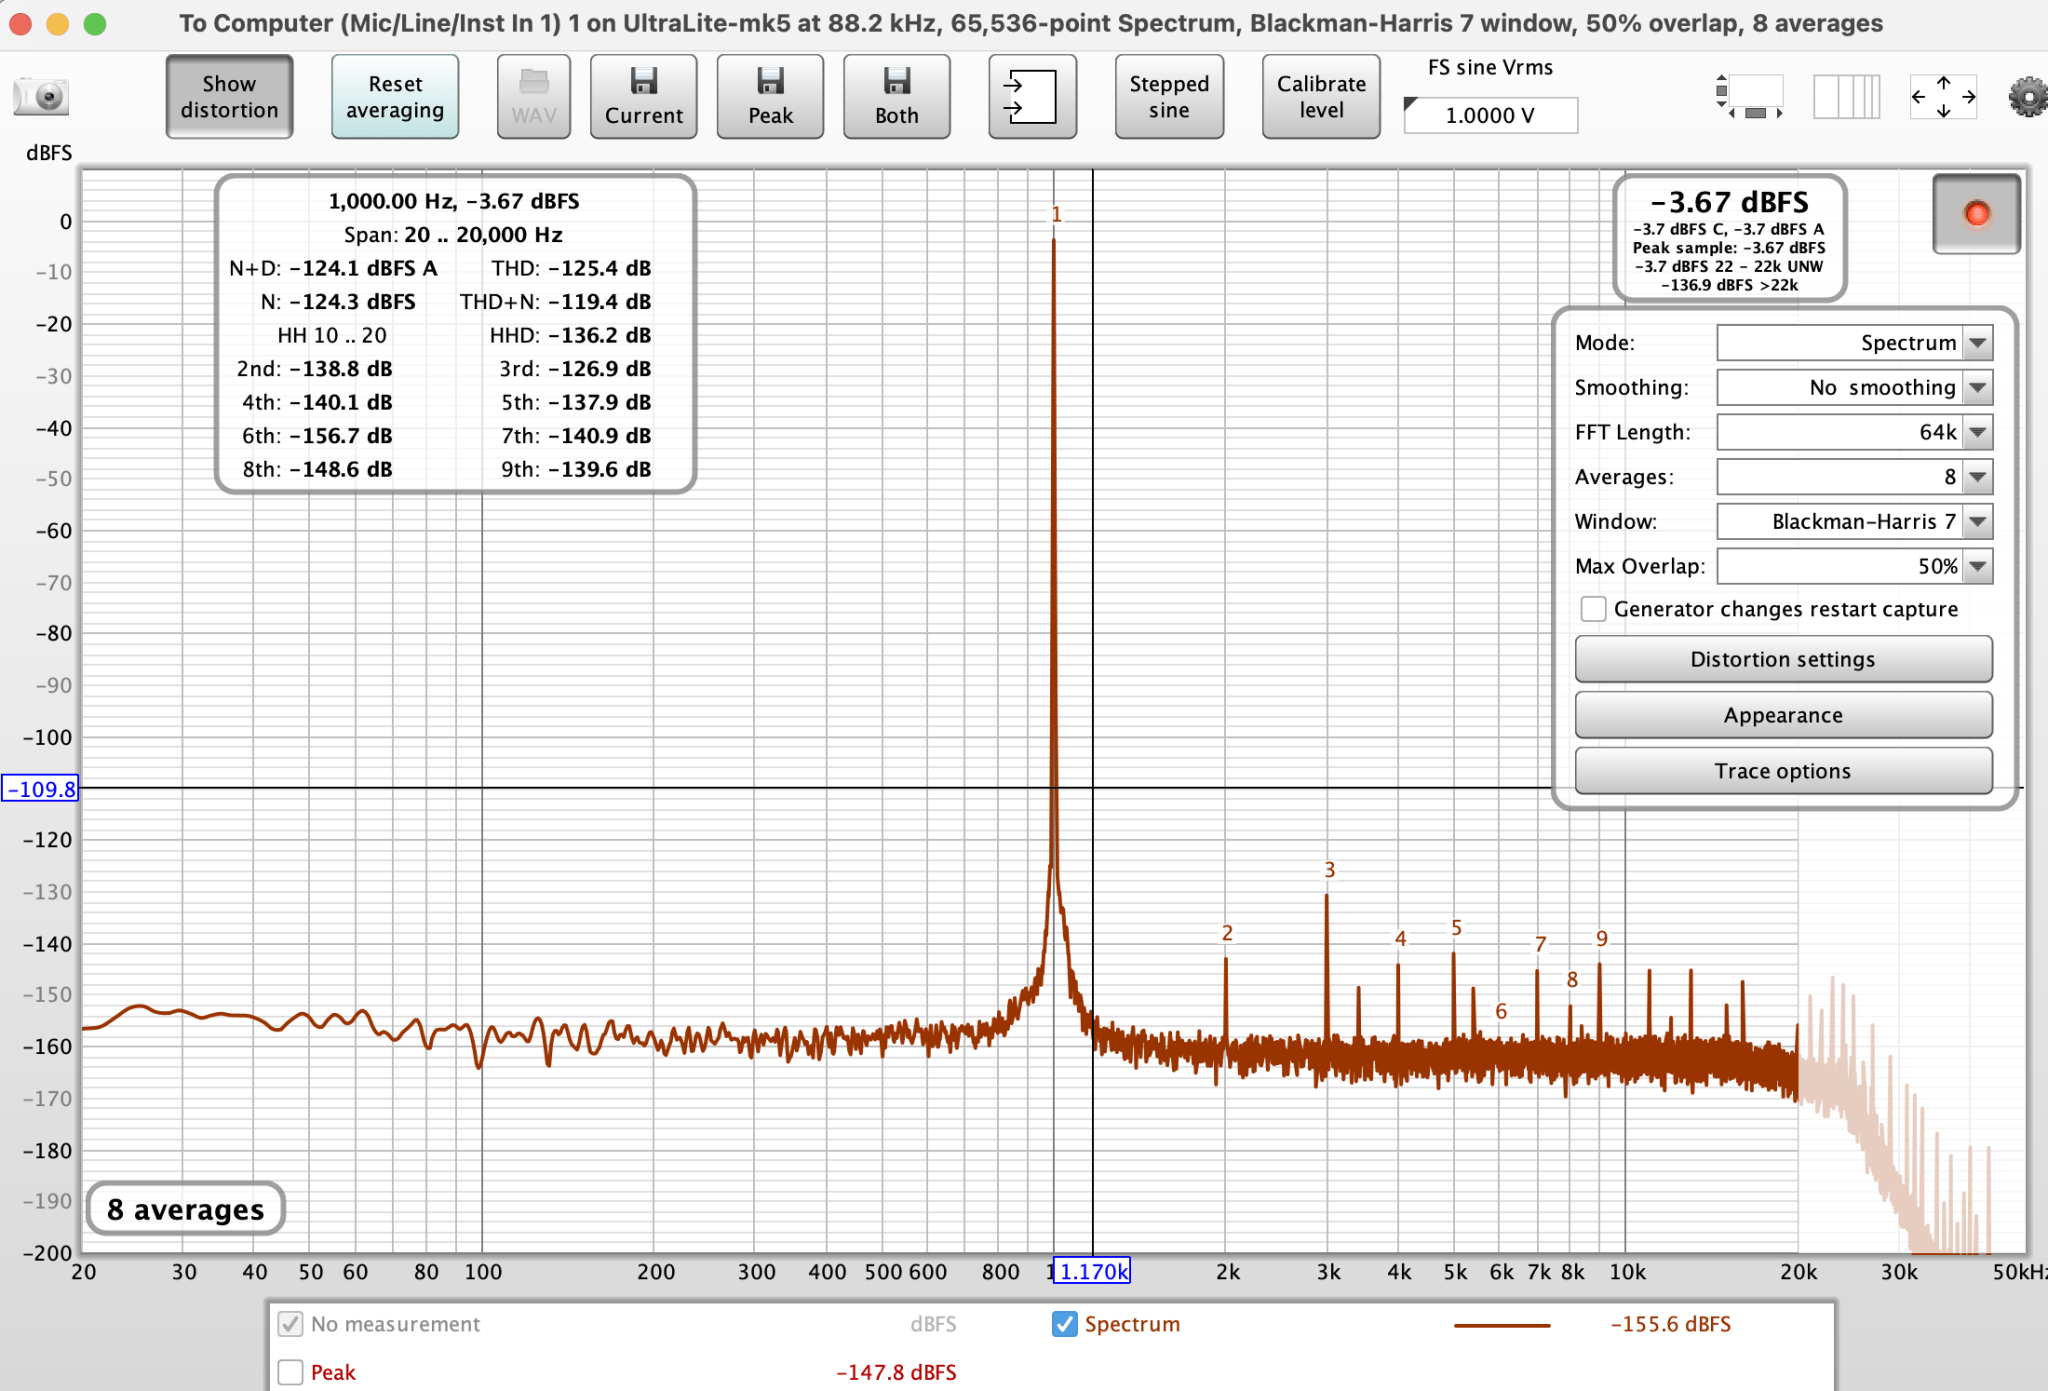The width and height of the screenshot is (2048, 1391).
Task: Click the THD+N: -119.4 dB value
Action: pos(555,302)
